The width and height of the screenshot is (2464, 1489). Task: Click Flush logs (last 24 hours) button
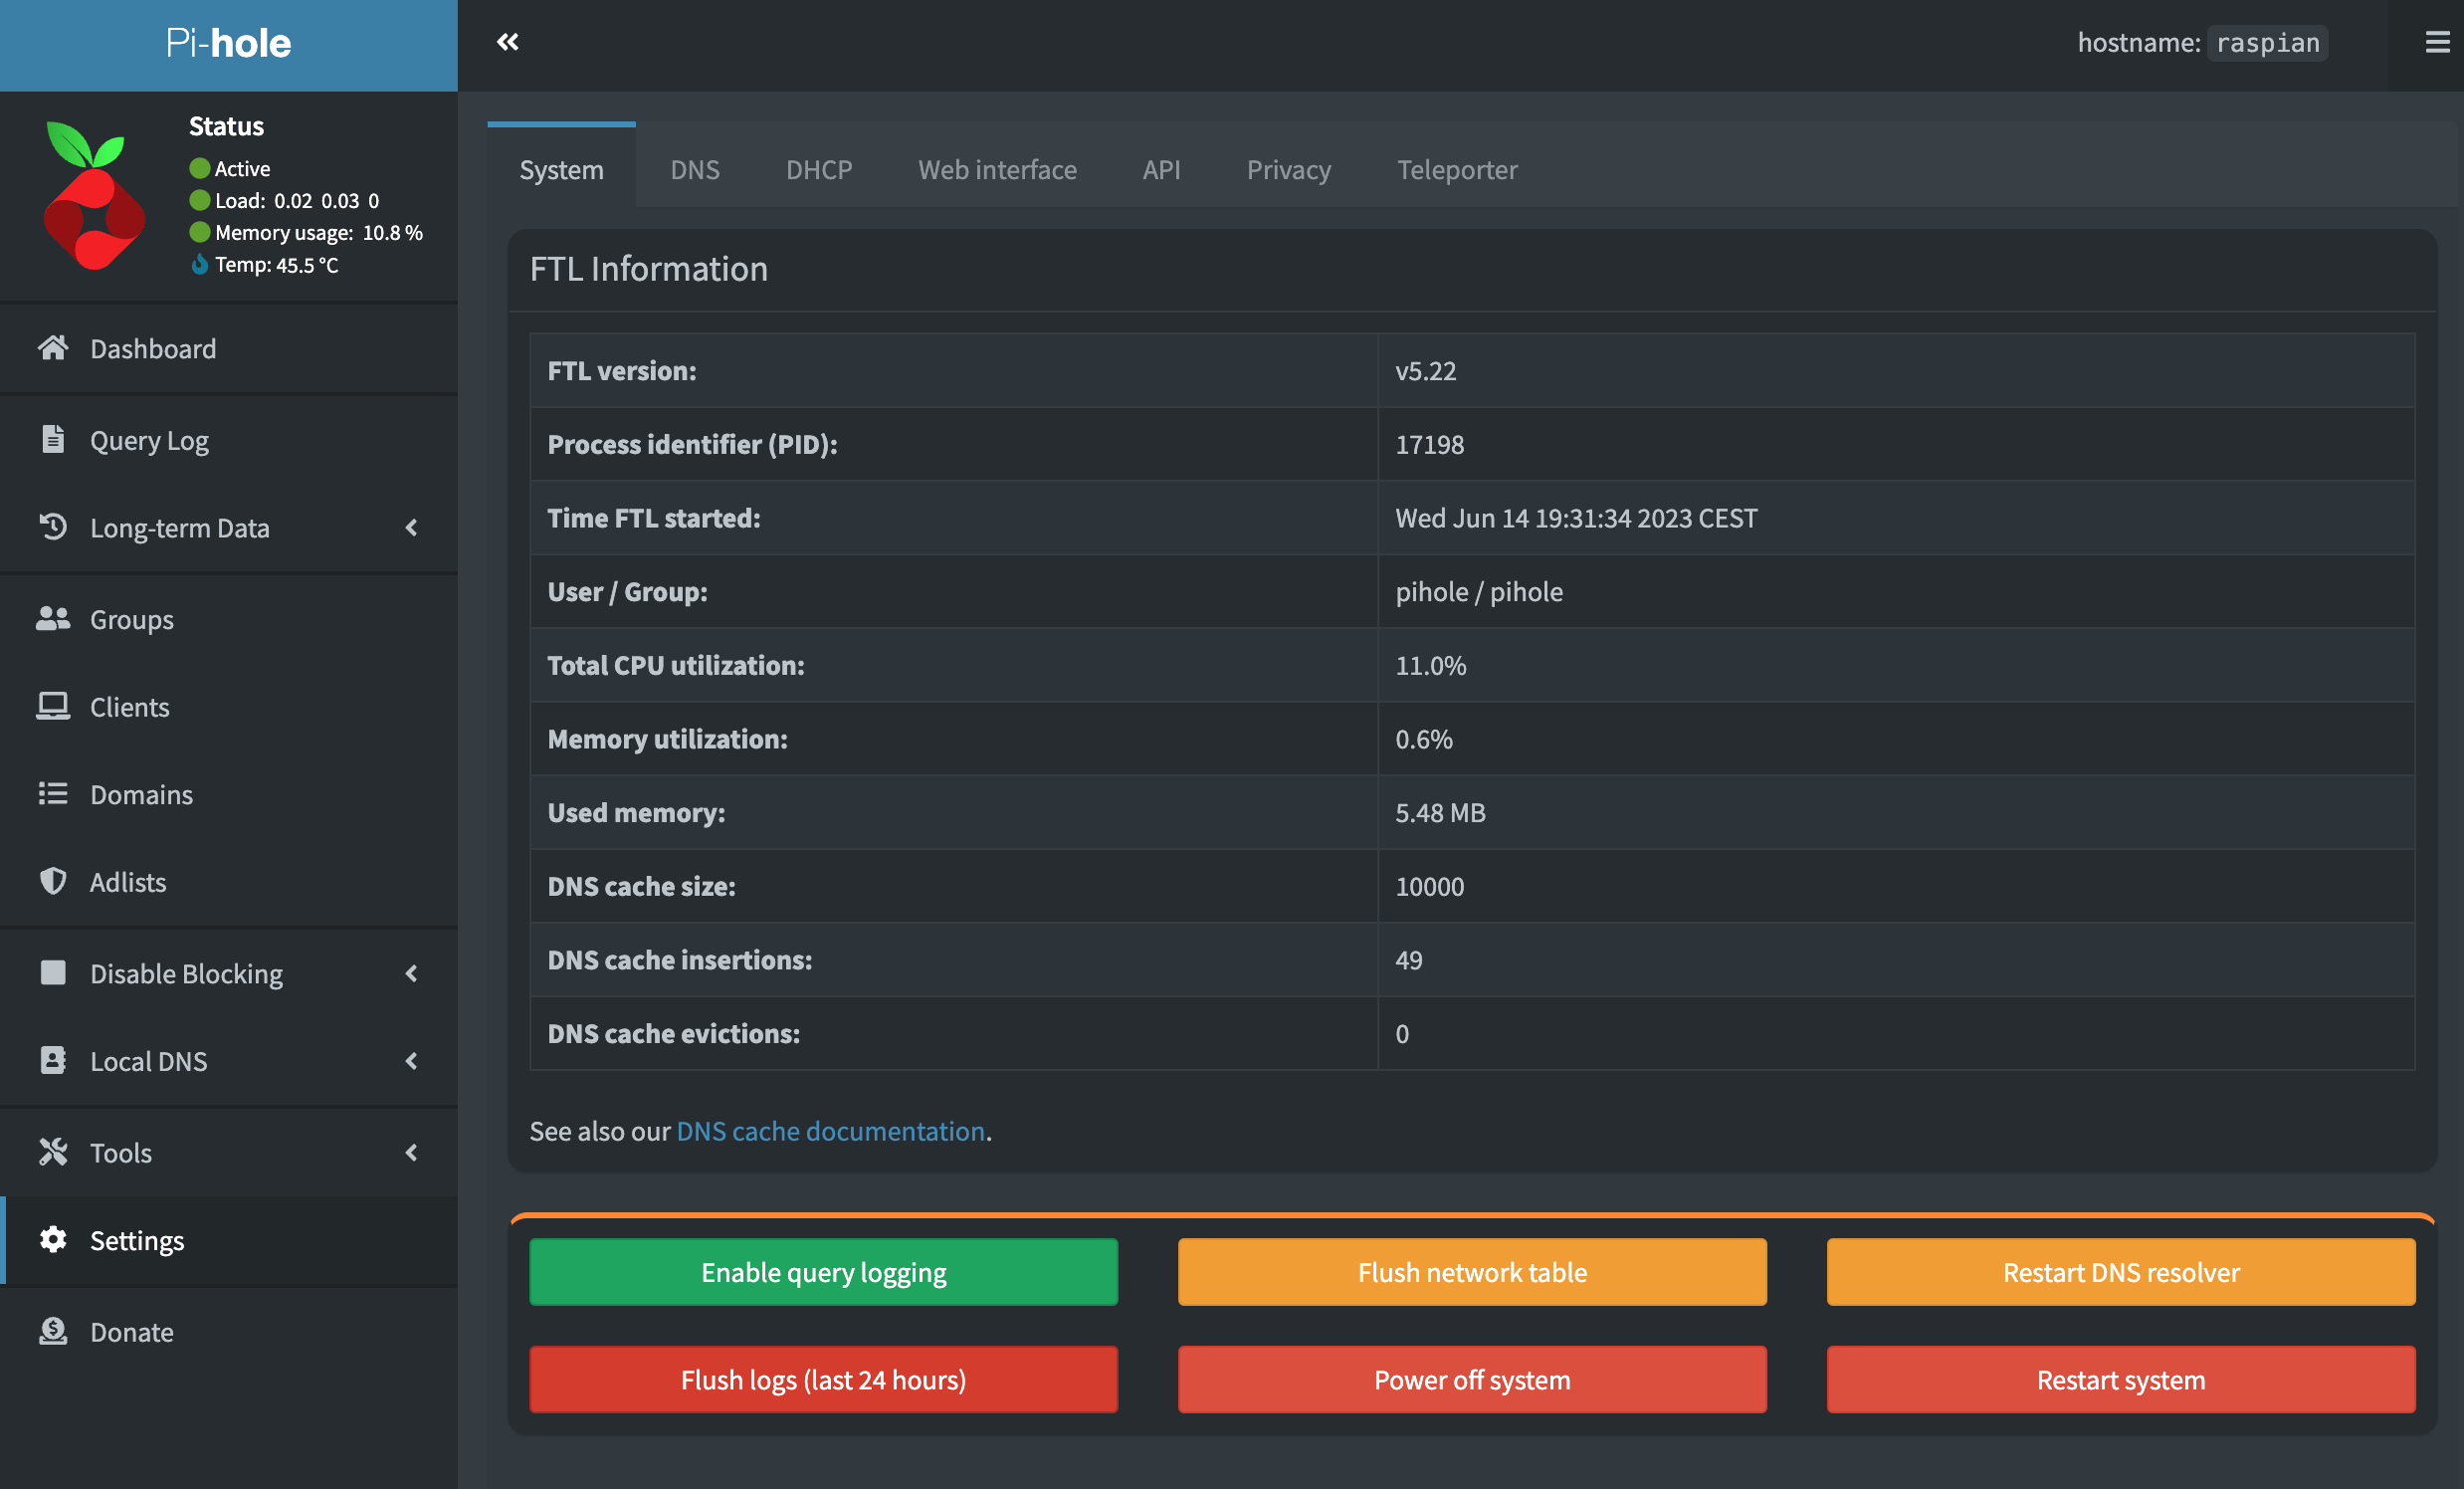coord(823,1379)
